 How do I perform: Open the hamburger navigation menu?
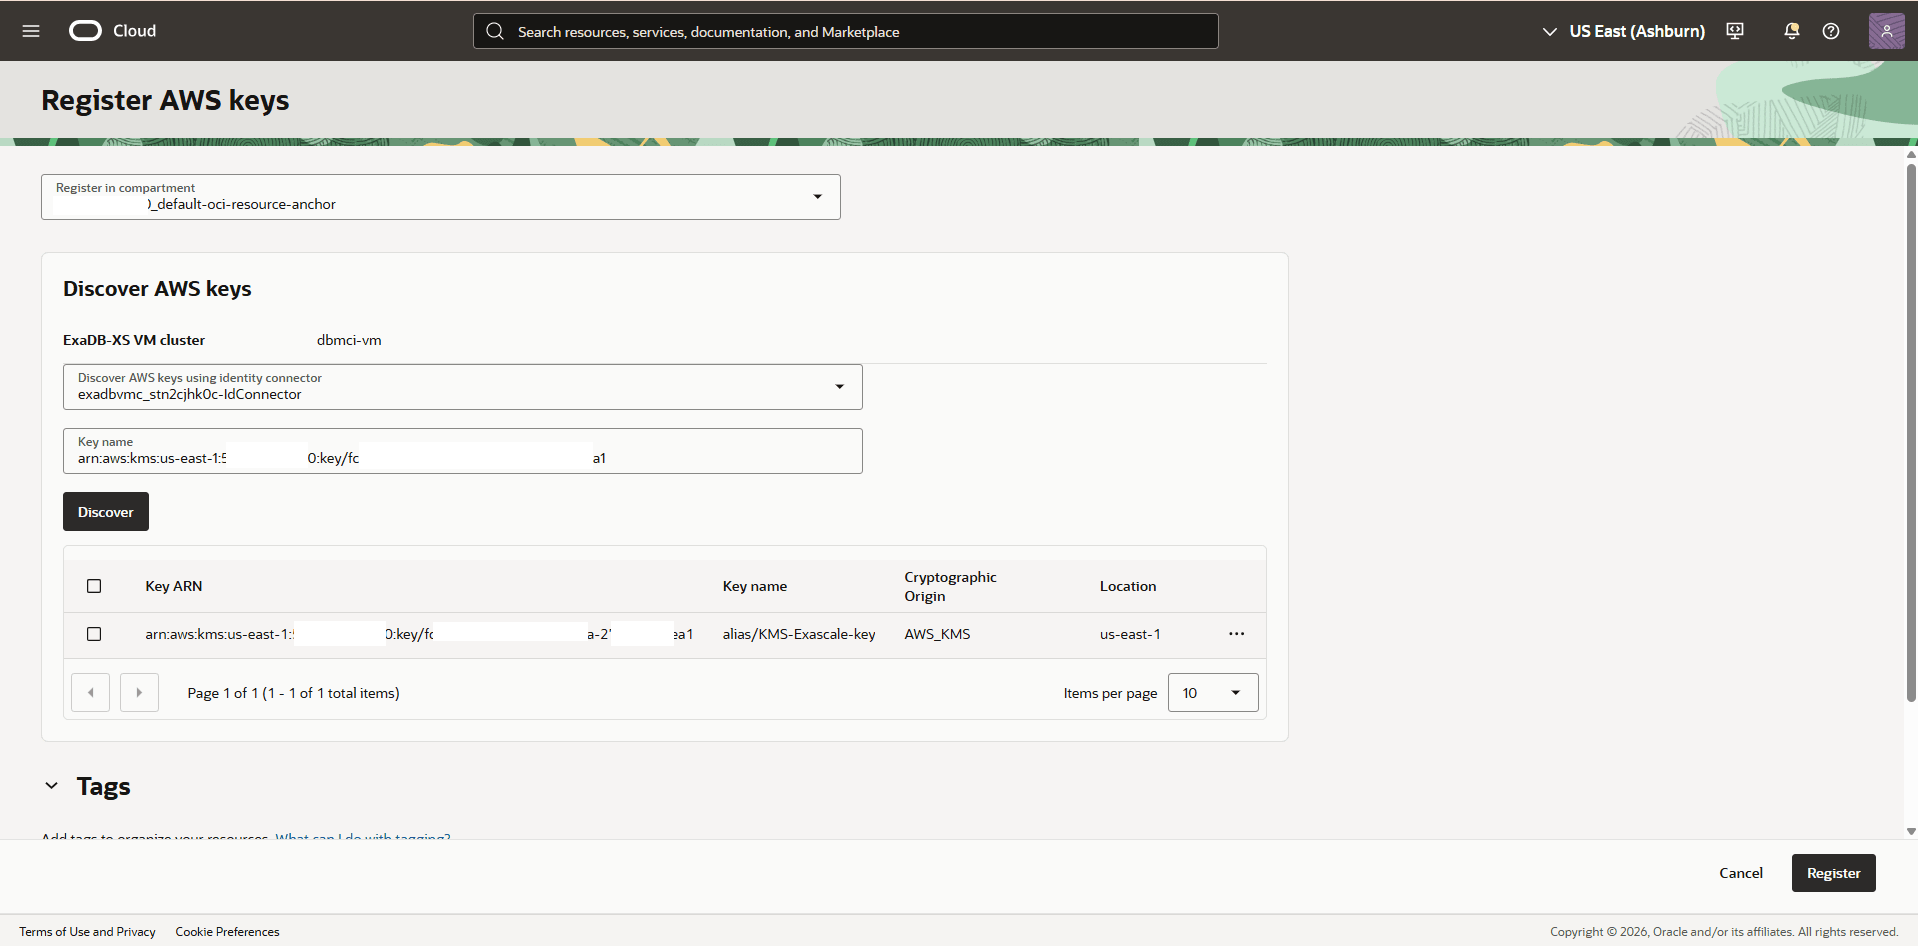(31, 31)
